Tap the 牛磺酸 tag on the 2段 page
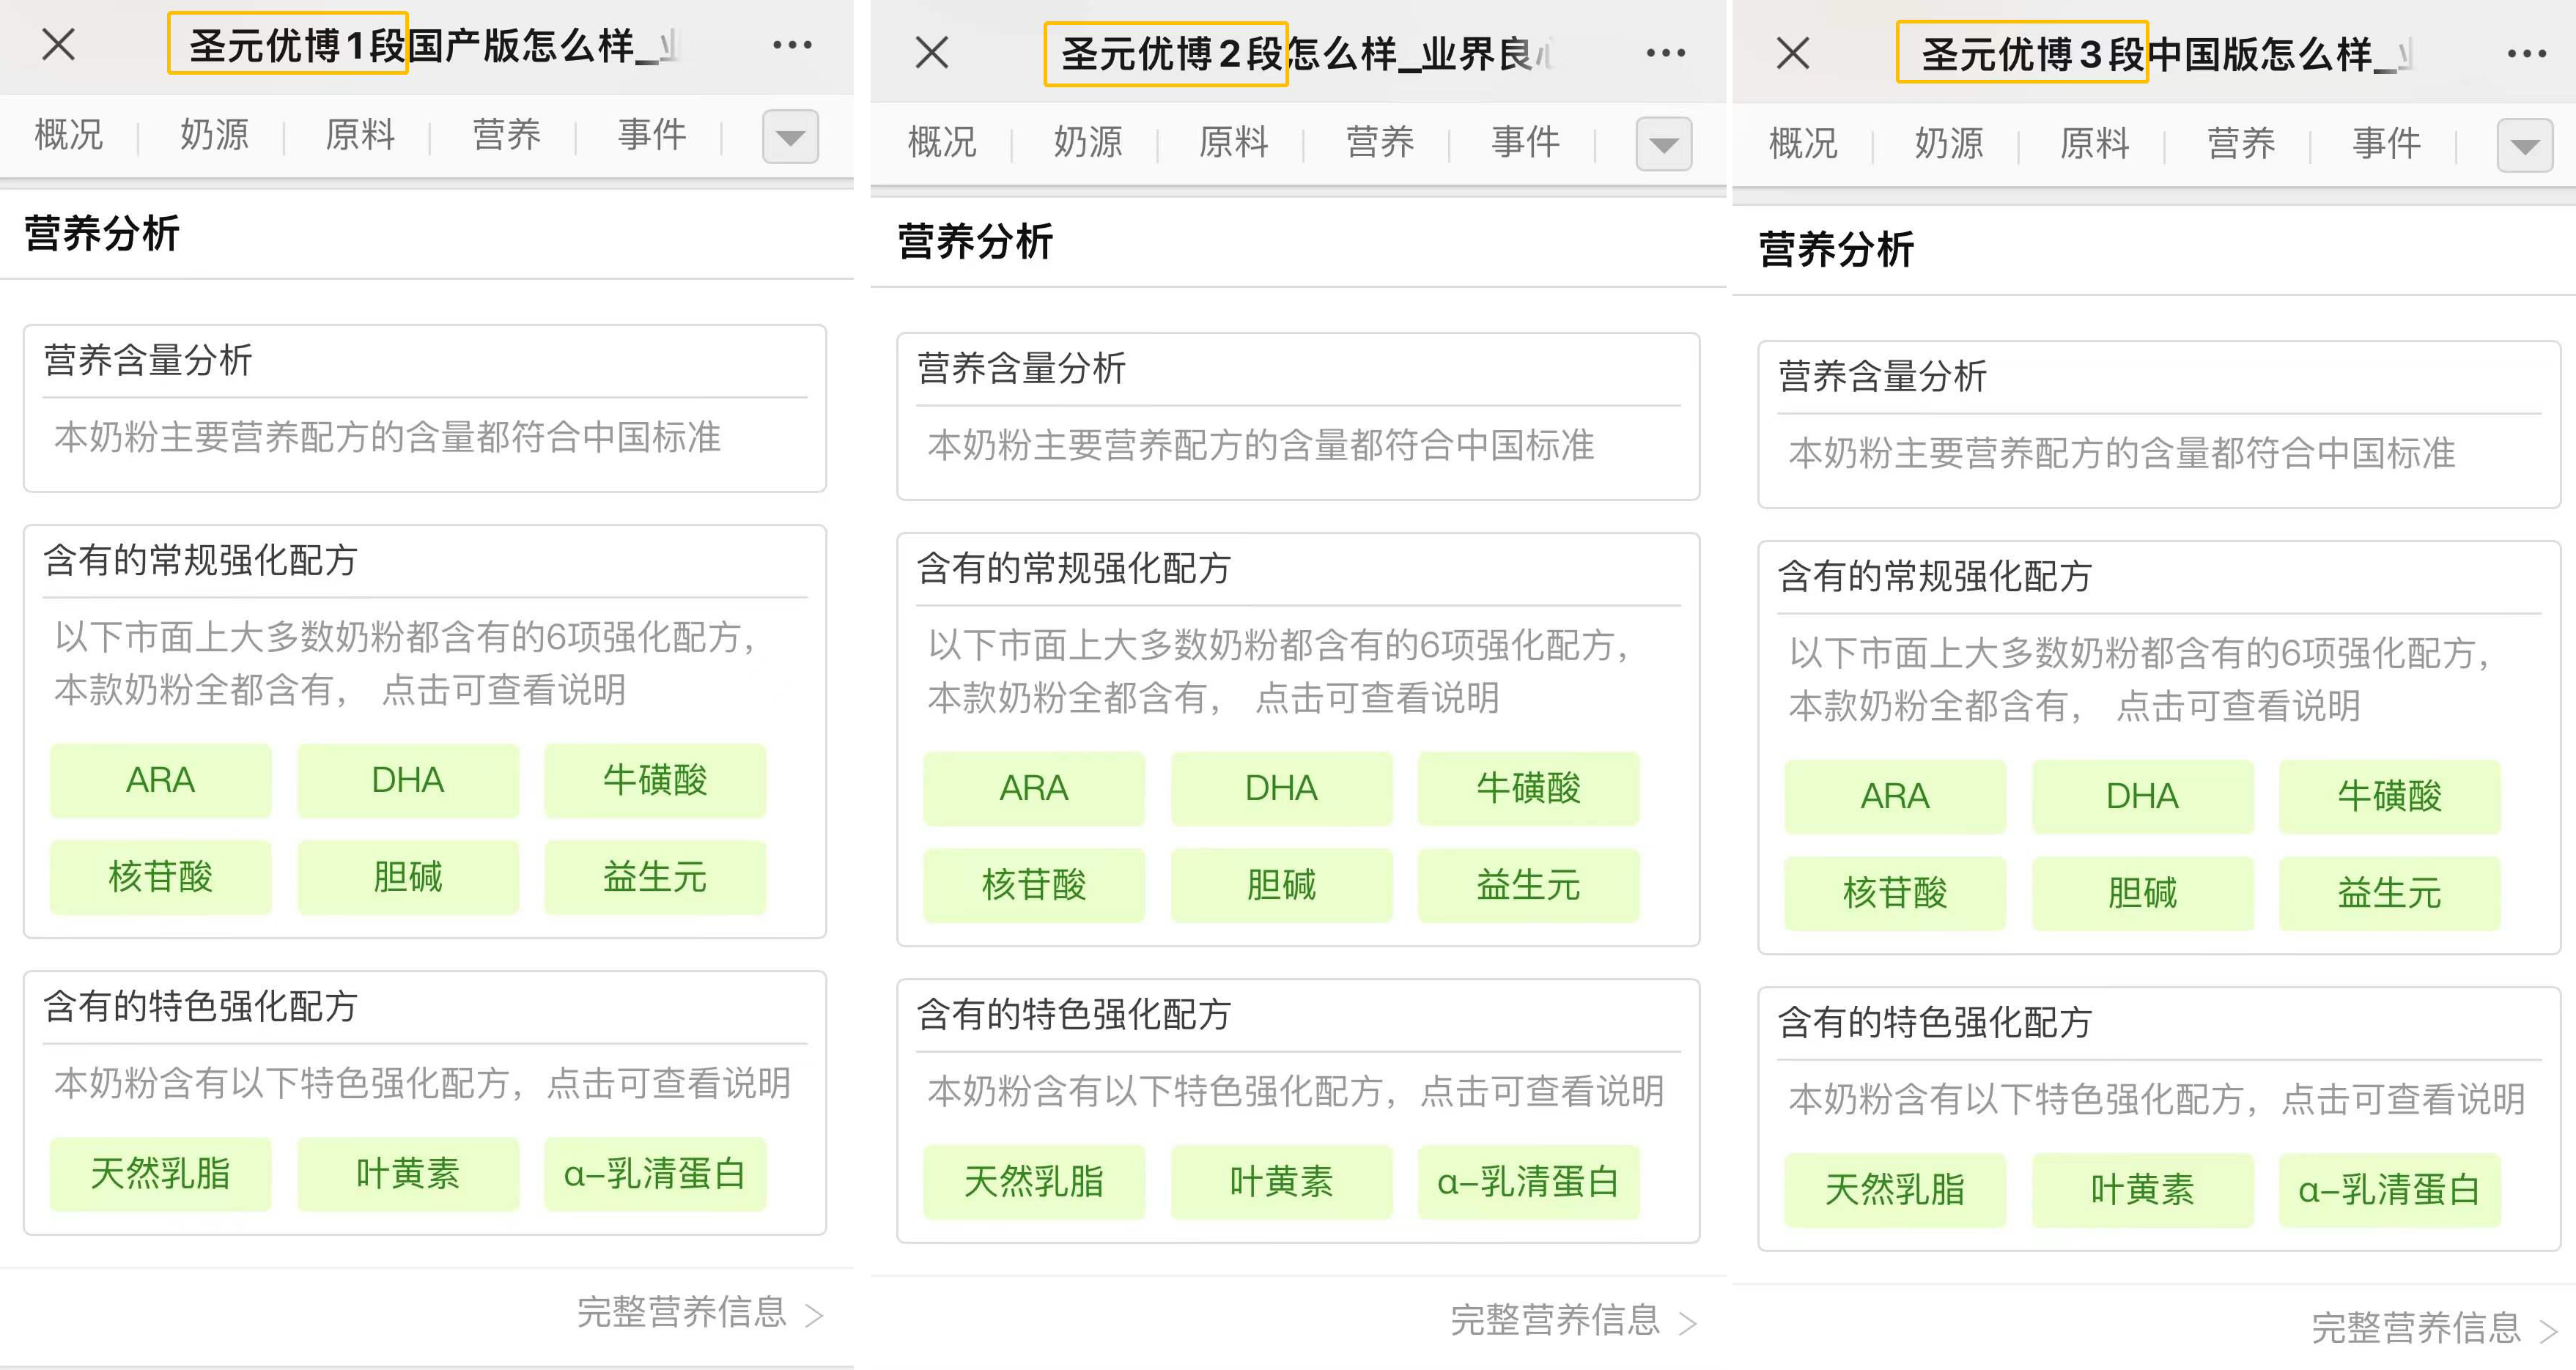Viewport: 2576px width, 1370px height. coord(1528,788)
